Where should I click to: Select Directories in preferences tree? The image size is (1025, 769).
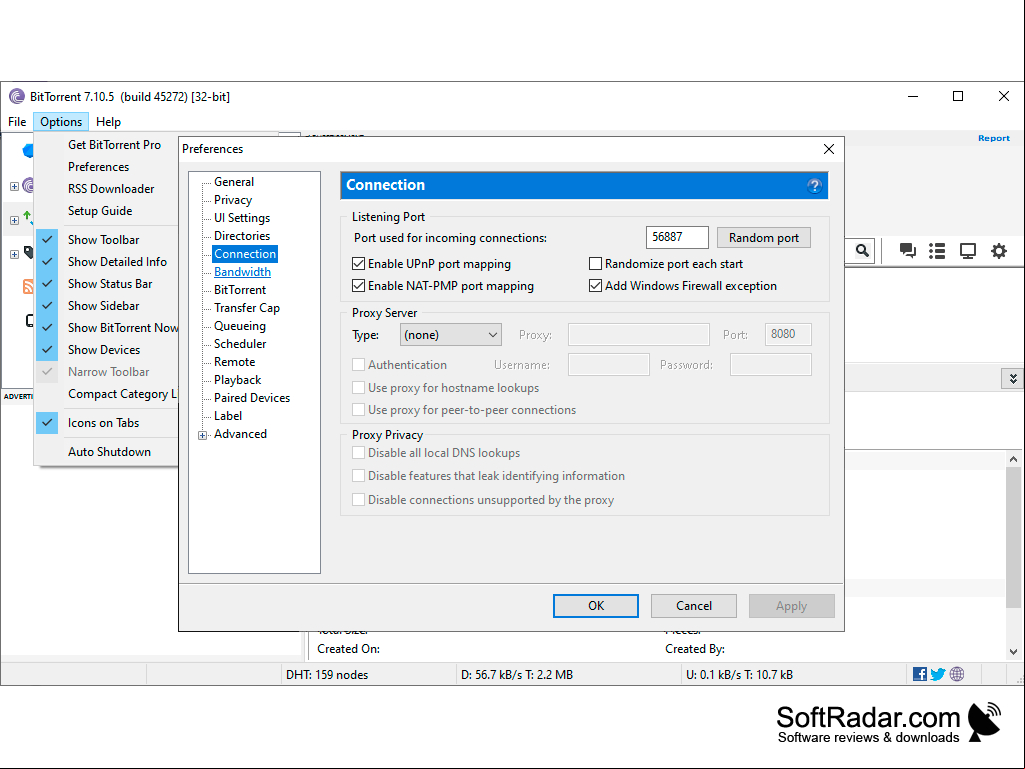click(x=242, y=236)
